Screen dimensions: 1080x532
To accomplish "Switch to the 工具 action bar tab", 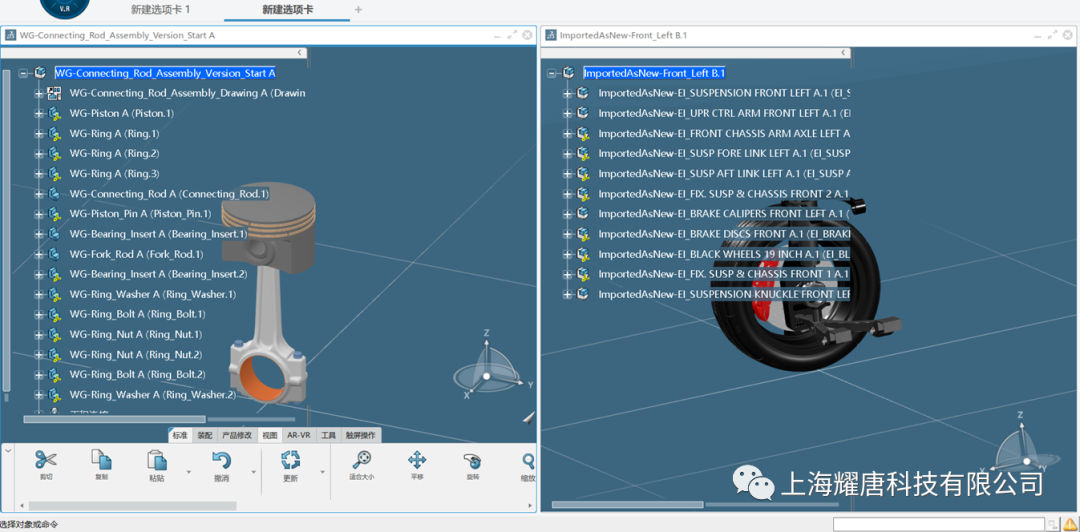I will (329, 436).
